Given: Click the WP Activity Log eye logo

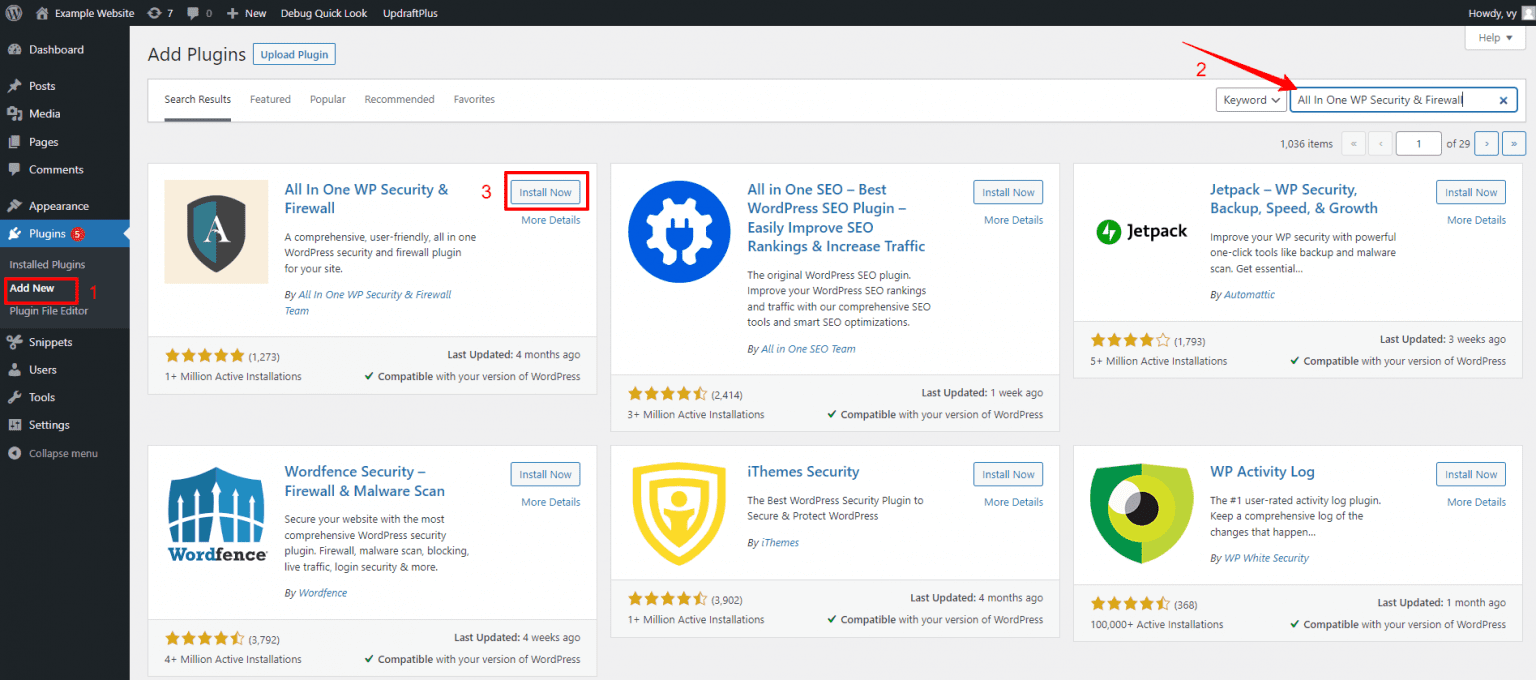Looking at the screenshot, I should [x=1142, y=513].
